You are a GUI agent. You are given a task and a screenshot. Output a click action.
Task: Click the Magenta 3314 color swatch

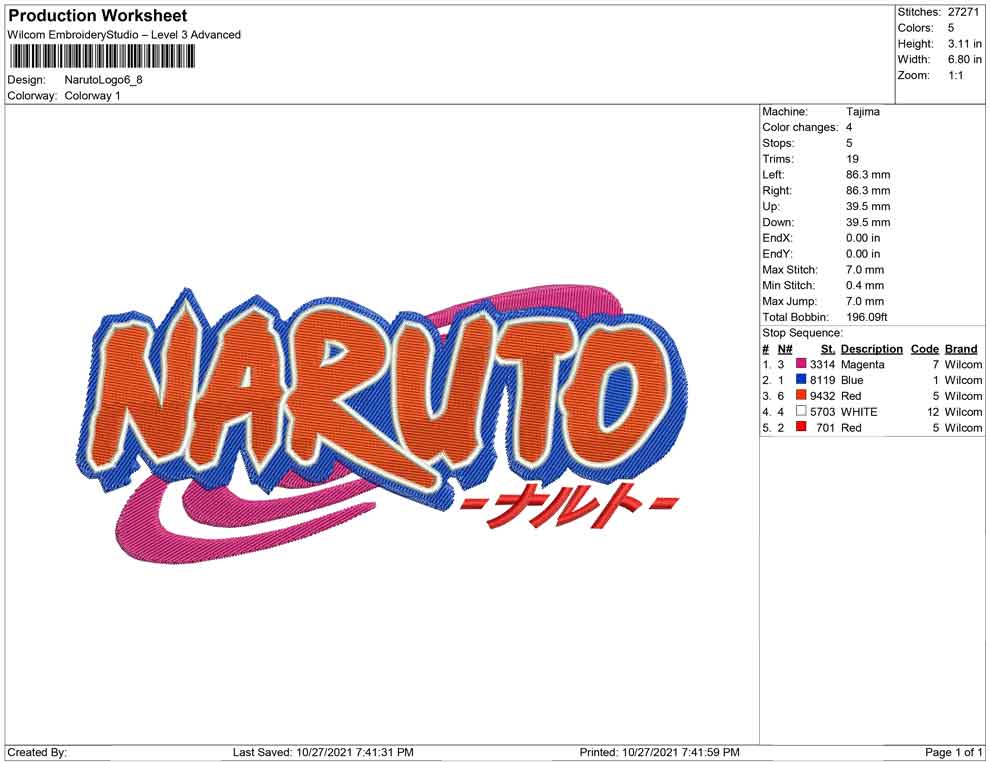(801, 364)
